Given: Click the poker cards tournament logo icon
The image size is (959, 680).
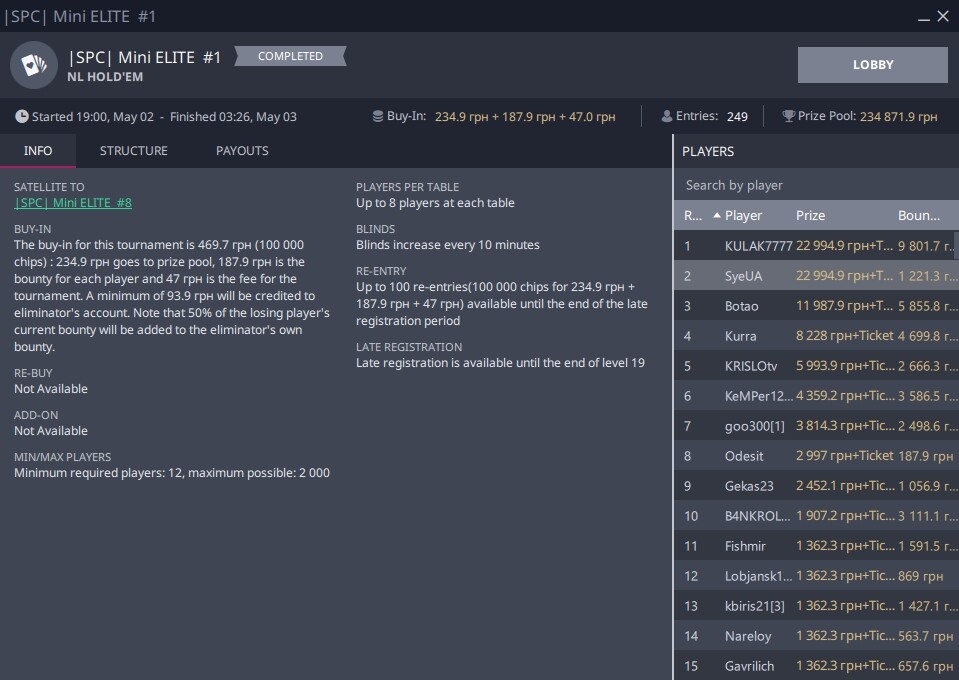Looking at the screenshot, I should pyautogui.click(x=34, y=65).
